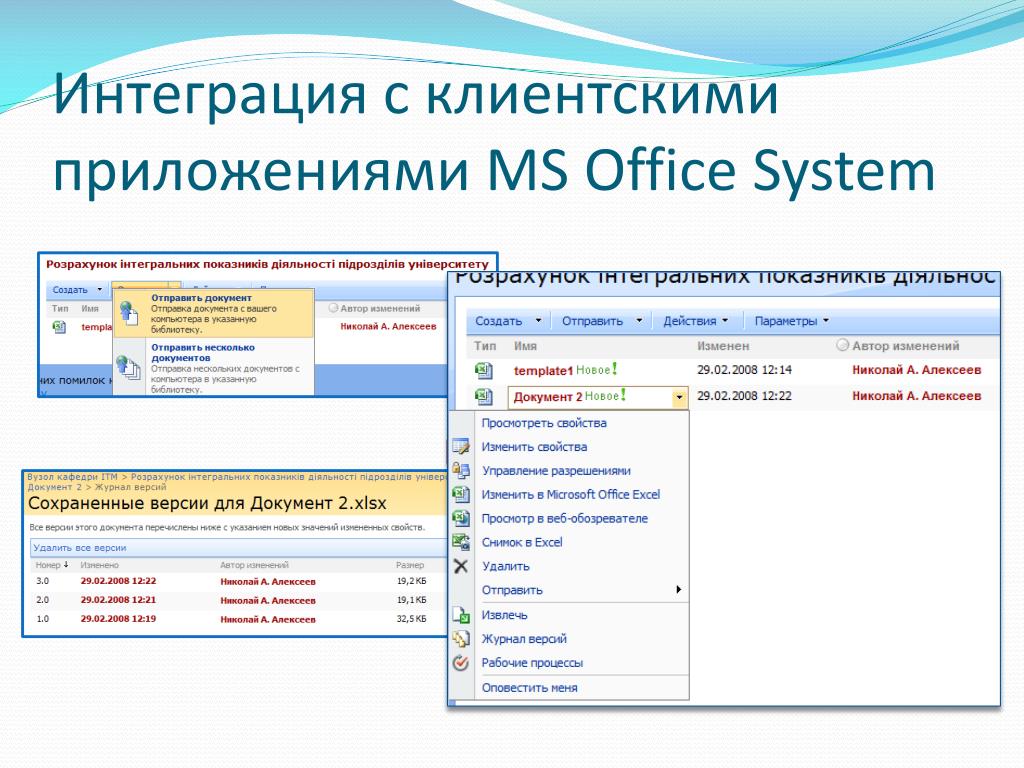Click the Просмотр в веб-обозревателе icon
This screenshot has height=768, width=1024.
click(x=461, y=519)
